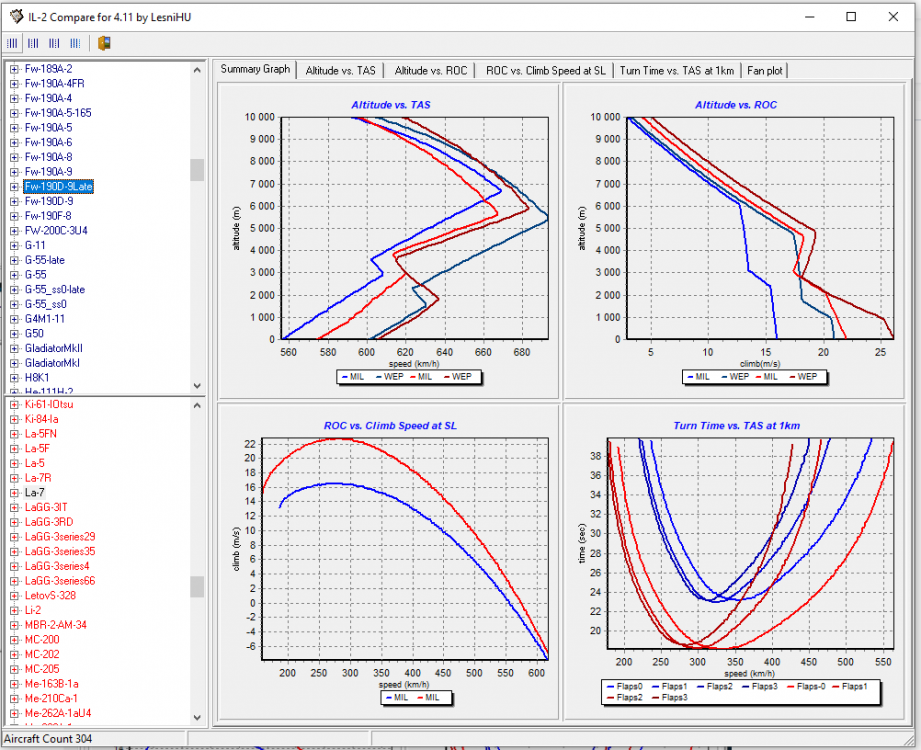Open the Turn Time vs. TAS at 1km tab
The height and width of the screenshot is (750, 921).
pyautogui.click(x=678, y=71)
